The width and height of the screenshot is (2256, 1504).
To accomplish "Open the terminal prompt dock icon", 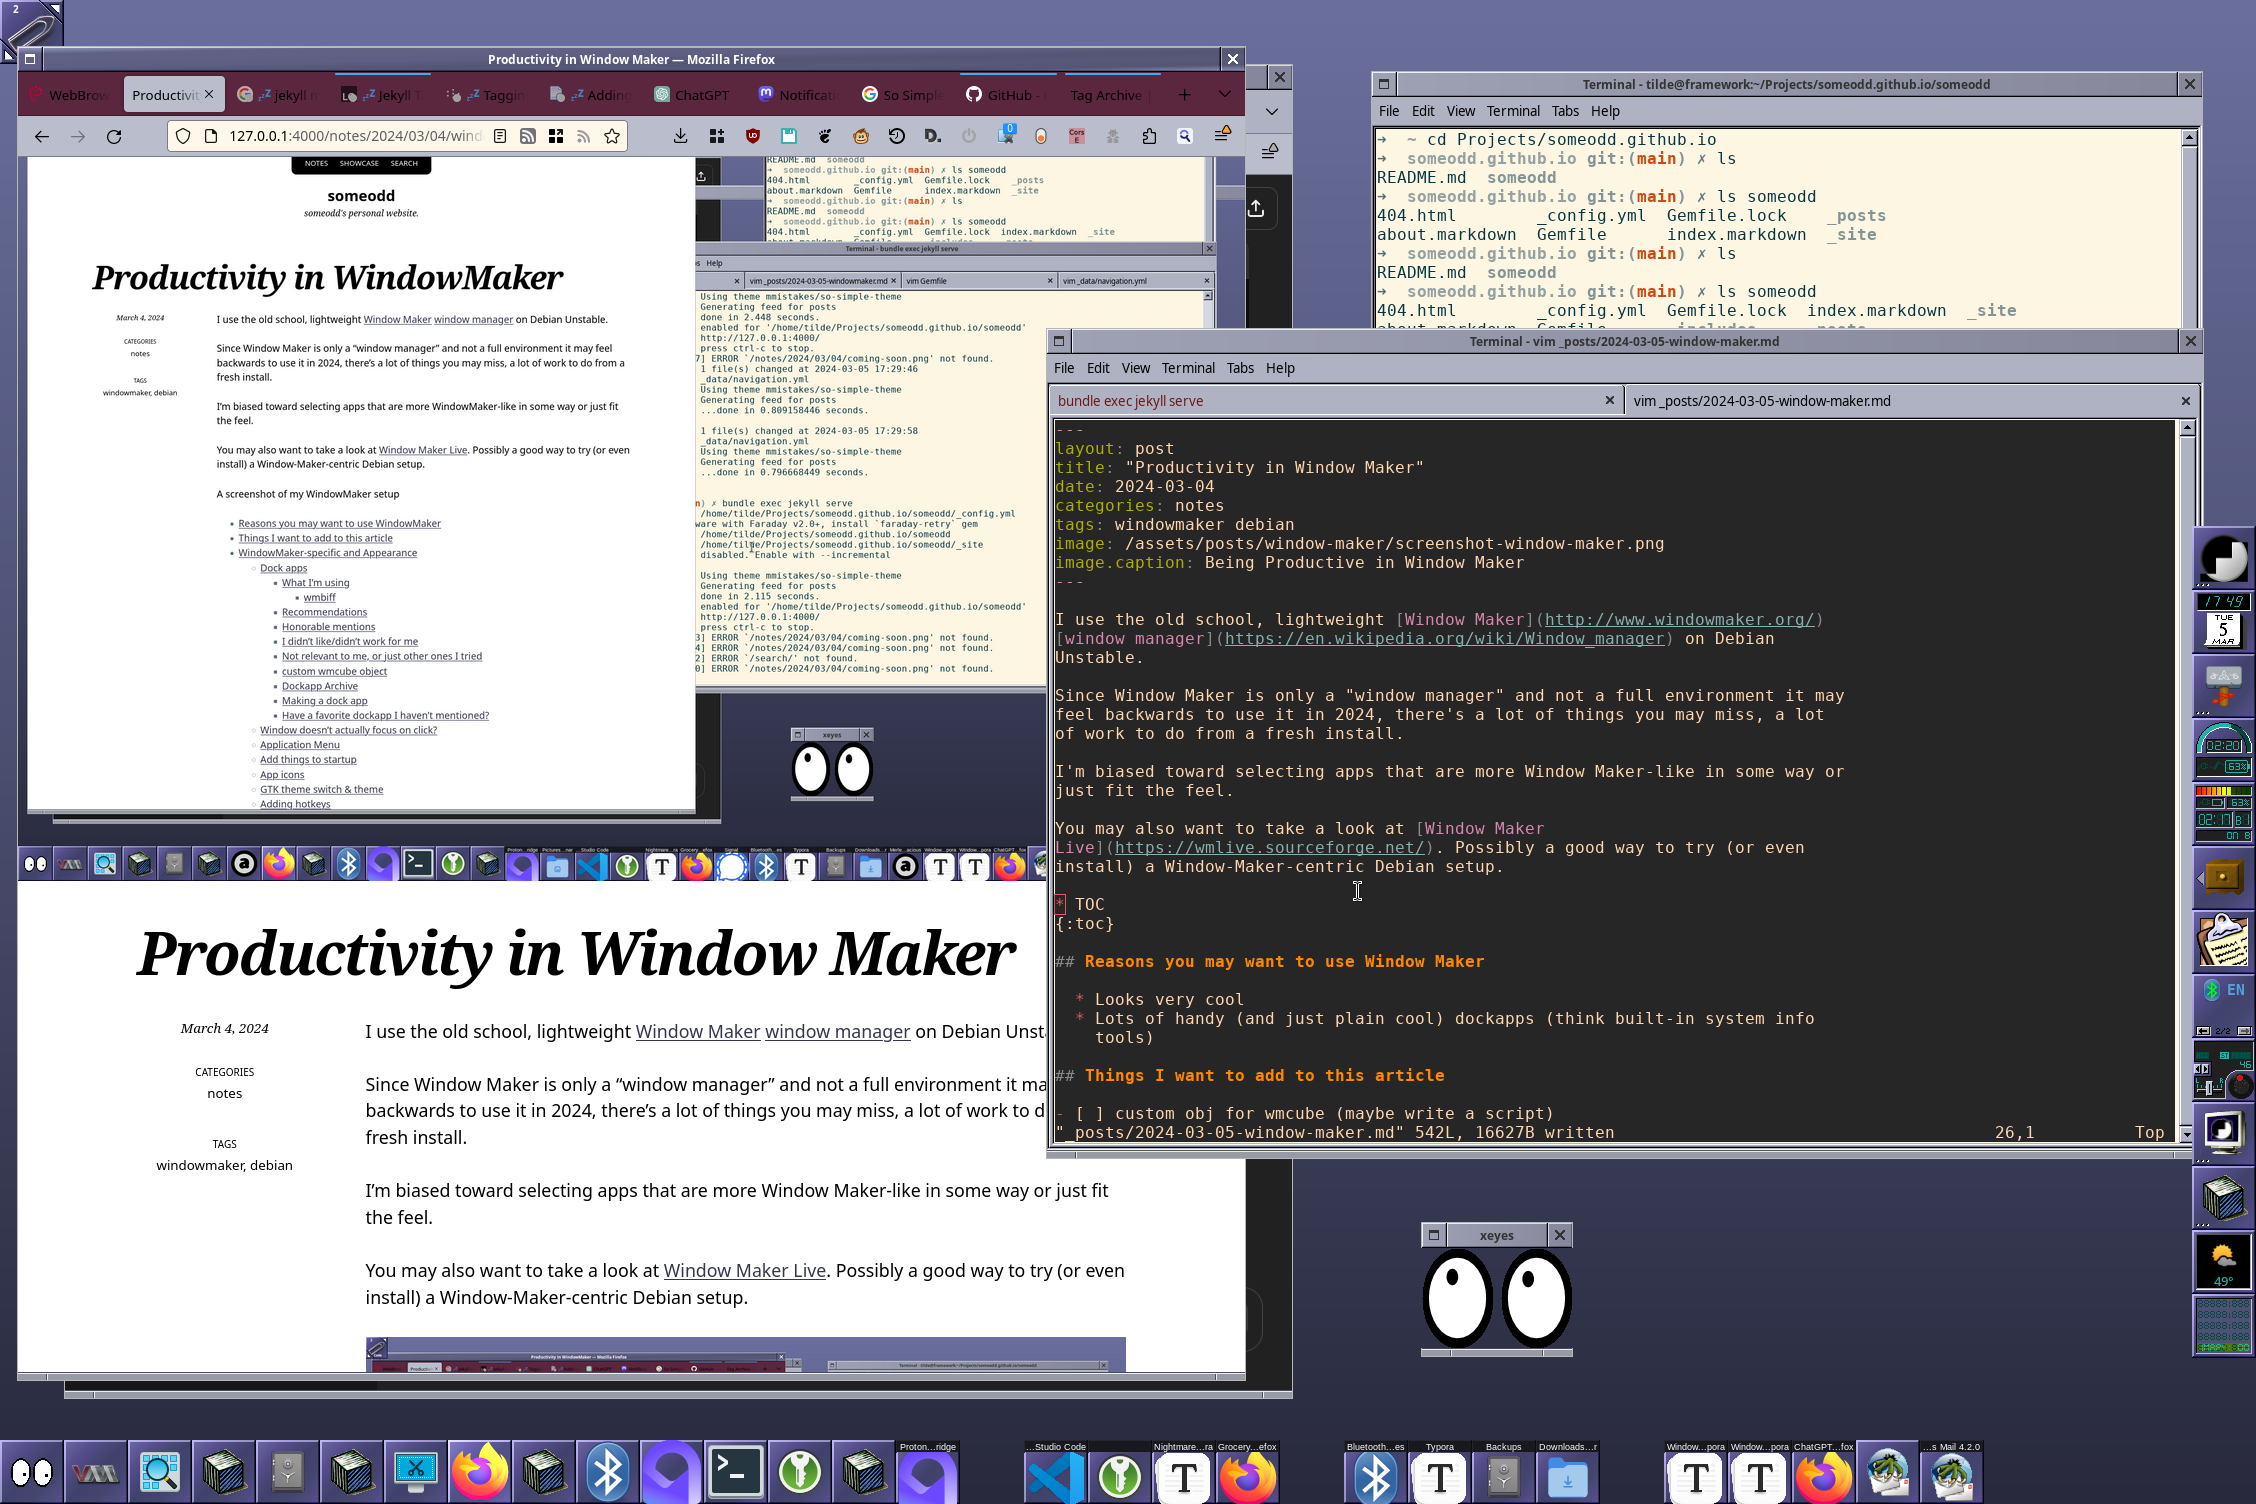I will (736, 1472).
